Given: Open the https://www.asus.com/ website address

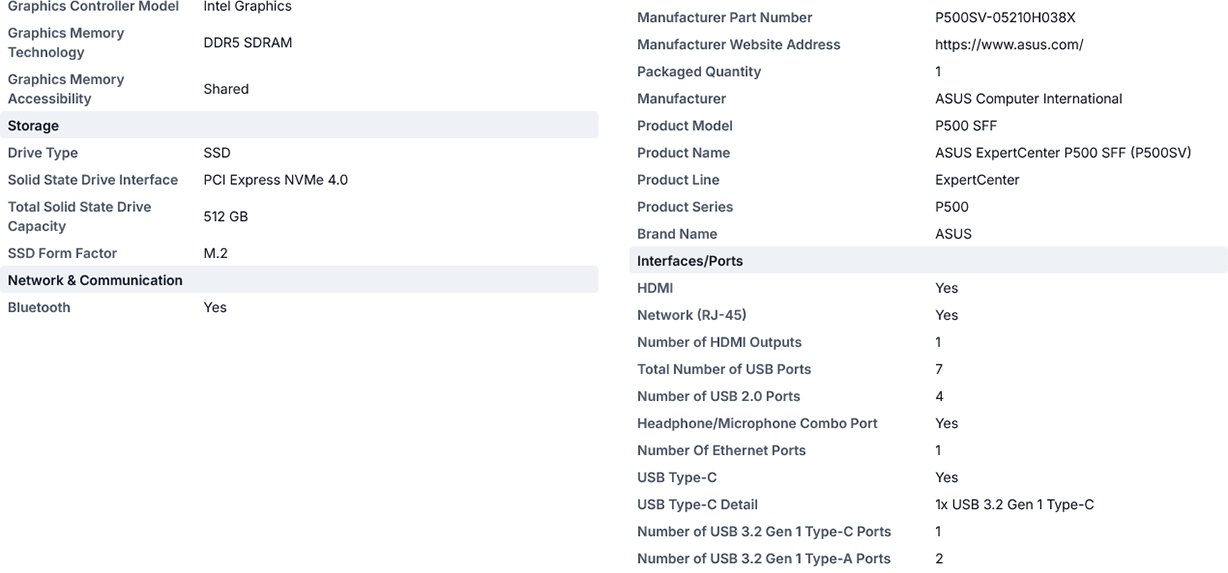Looking at the screenshot, I should [x=1009, y=45].
